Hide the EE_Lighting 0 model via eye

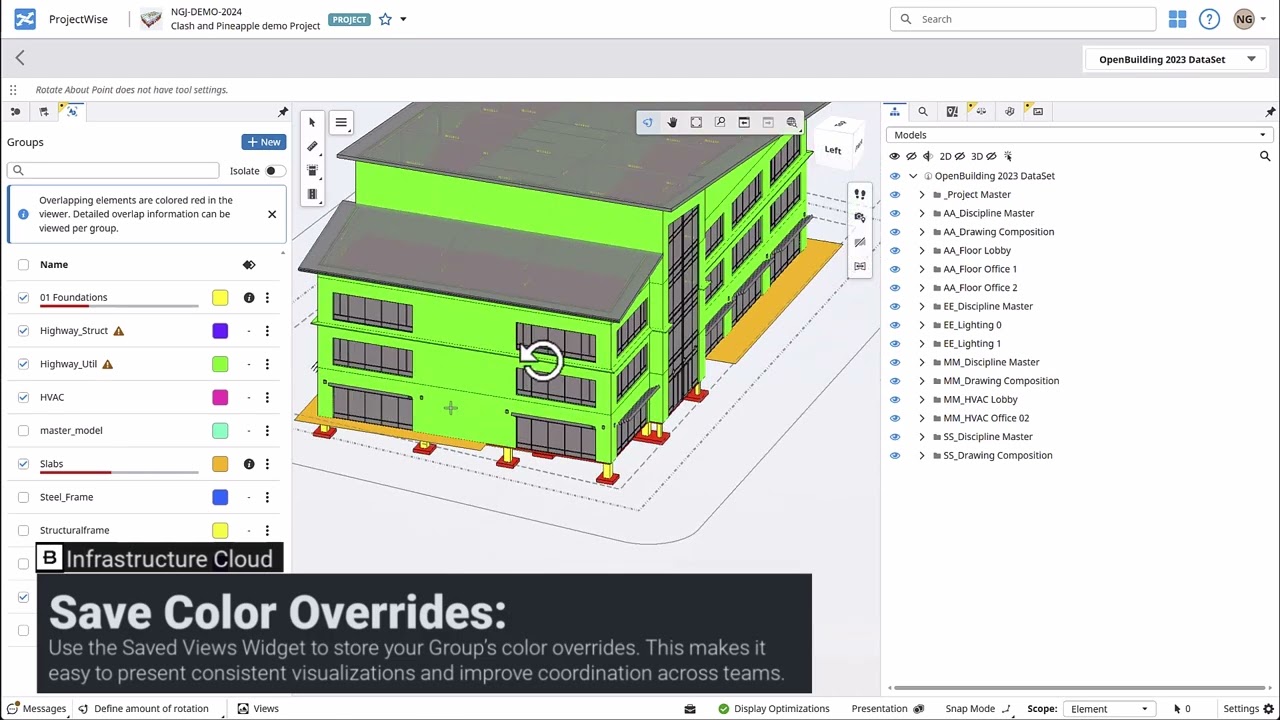pos(895,325)
